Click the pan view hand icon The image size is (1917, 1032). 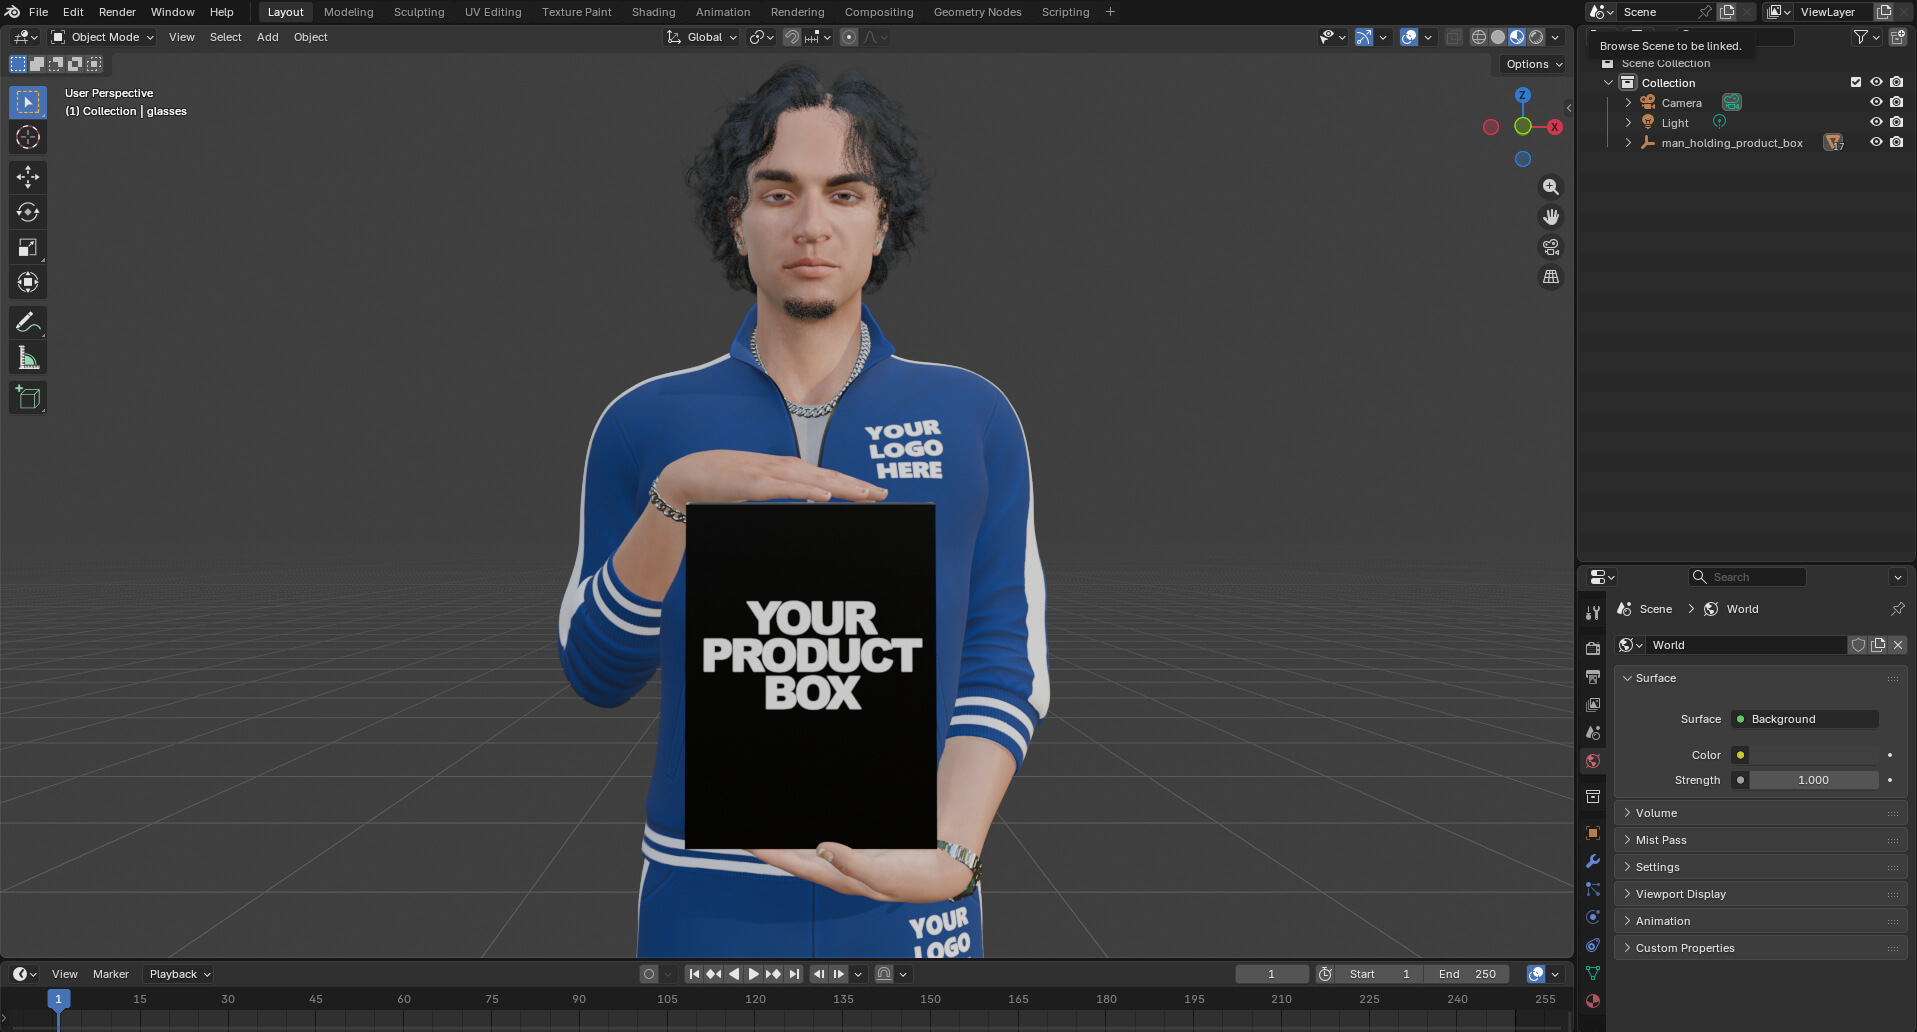pyautogui.click(x=1551, y=217)
